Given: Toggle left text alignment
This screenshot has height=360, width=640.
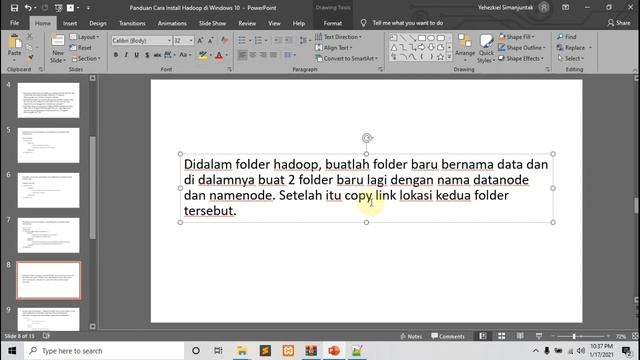Looking at the screenshot, I should point(242,55).
